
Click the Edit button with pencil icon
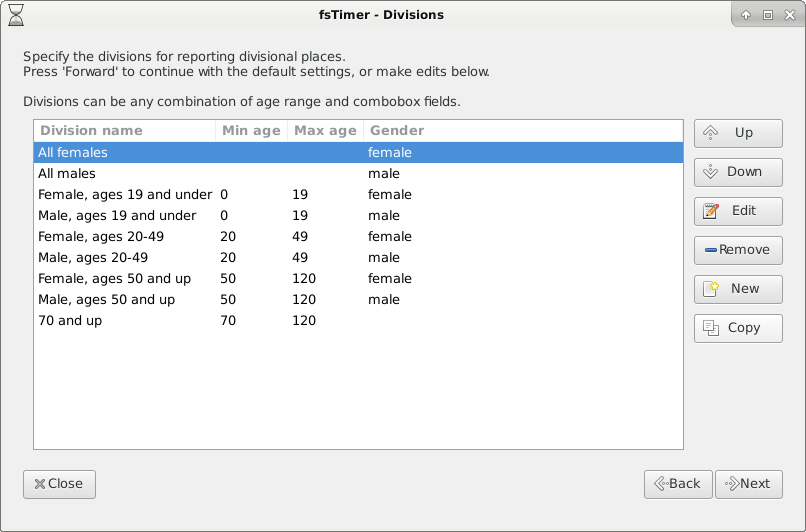click(738, 211)
